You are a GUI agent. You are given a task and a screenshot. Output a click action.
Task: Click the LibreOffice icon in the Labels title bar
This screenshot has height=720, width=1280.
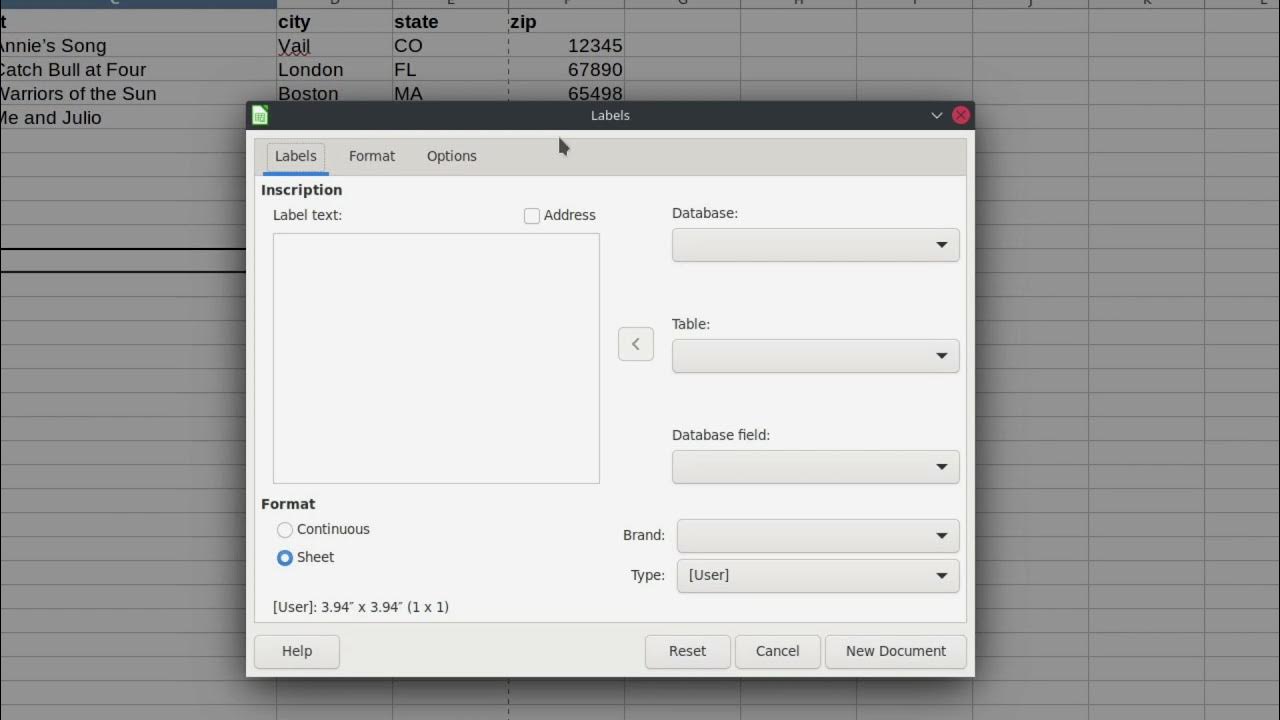(260, 115)
